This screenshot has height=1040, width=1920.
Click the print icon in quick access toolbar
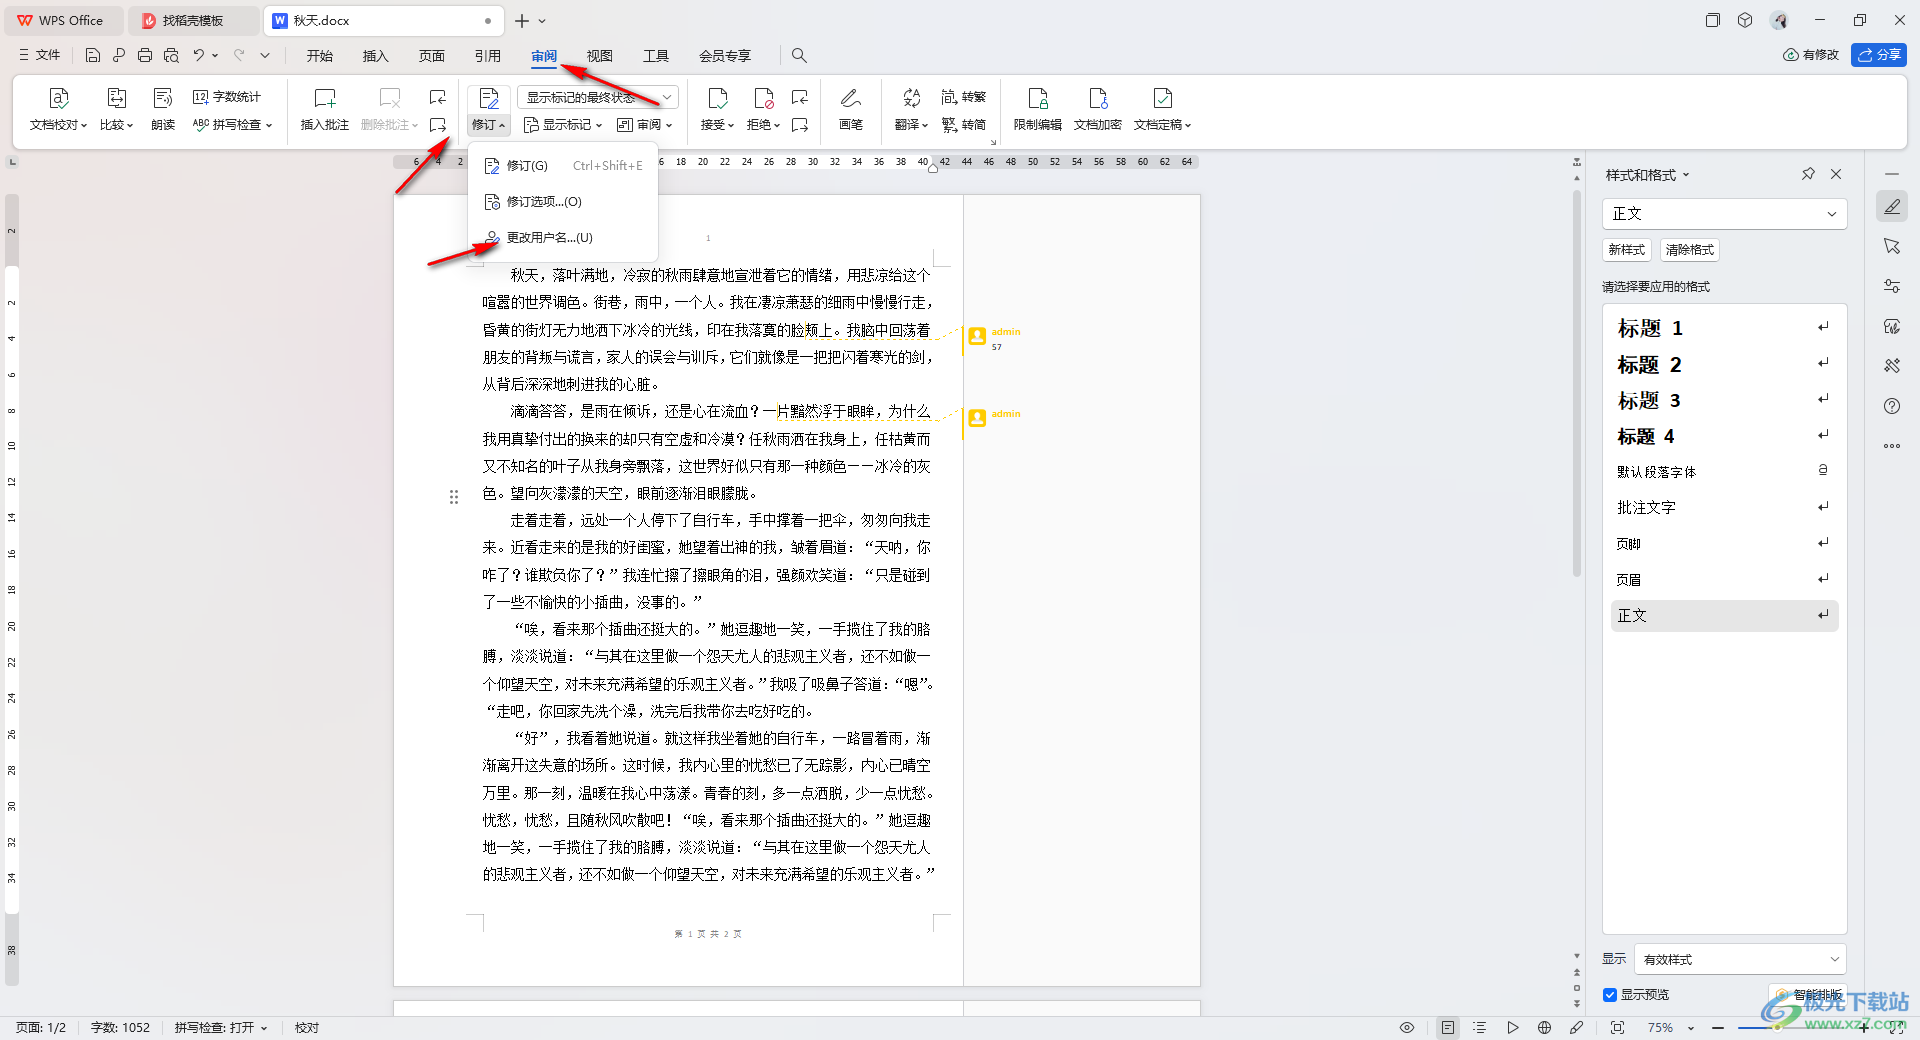[x=145, y=55]
